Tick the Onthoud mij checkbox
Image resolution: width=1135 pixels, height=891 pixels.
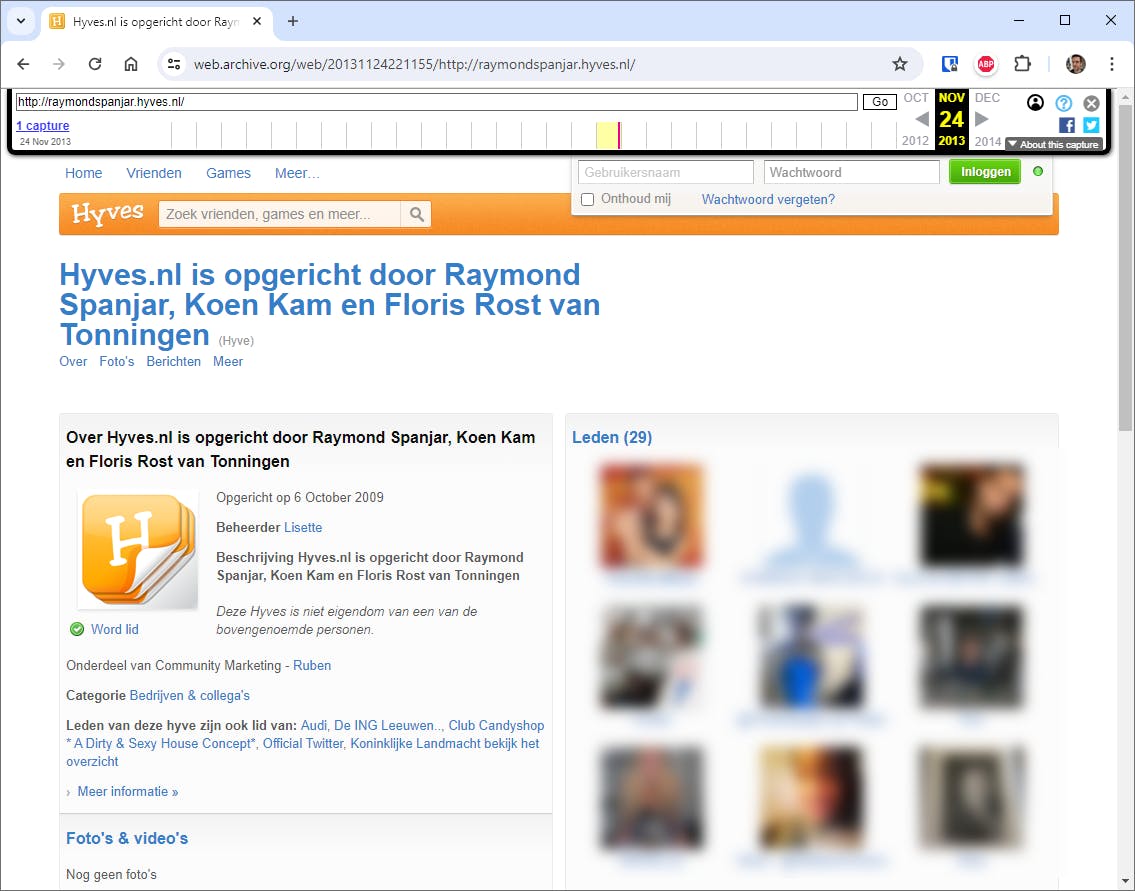coord(588,200)
